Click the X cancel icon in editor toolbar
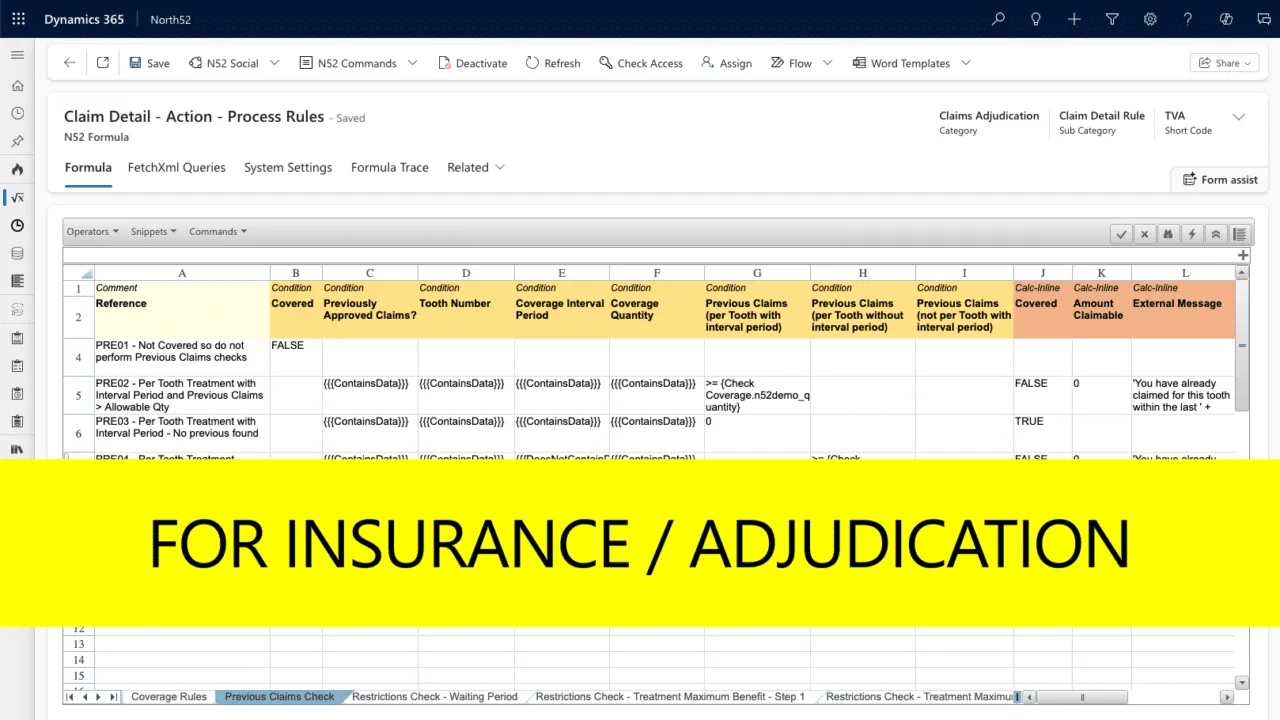 [x=1145, y=234]
